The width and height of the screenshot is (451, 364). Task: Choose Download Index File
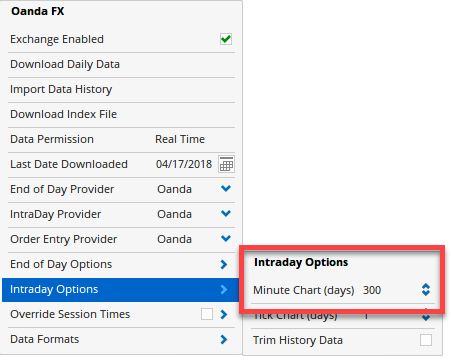pyautogui.click(x=63, y=114)
